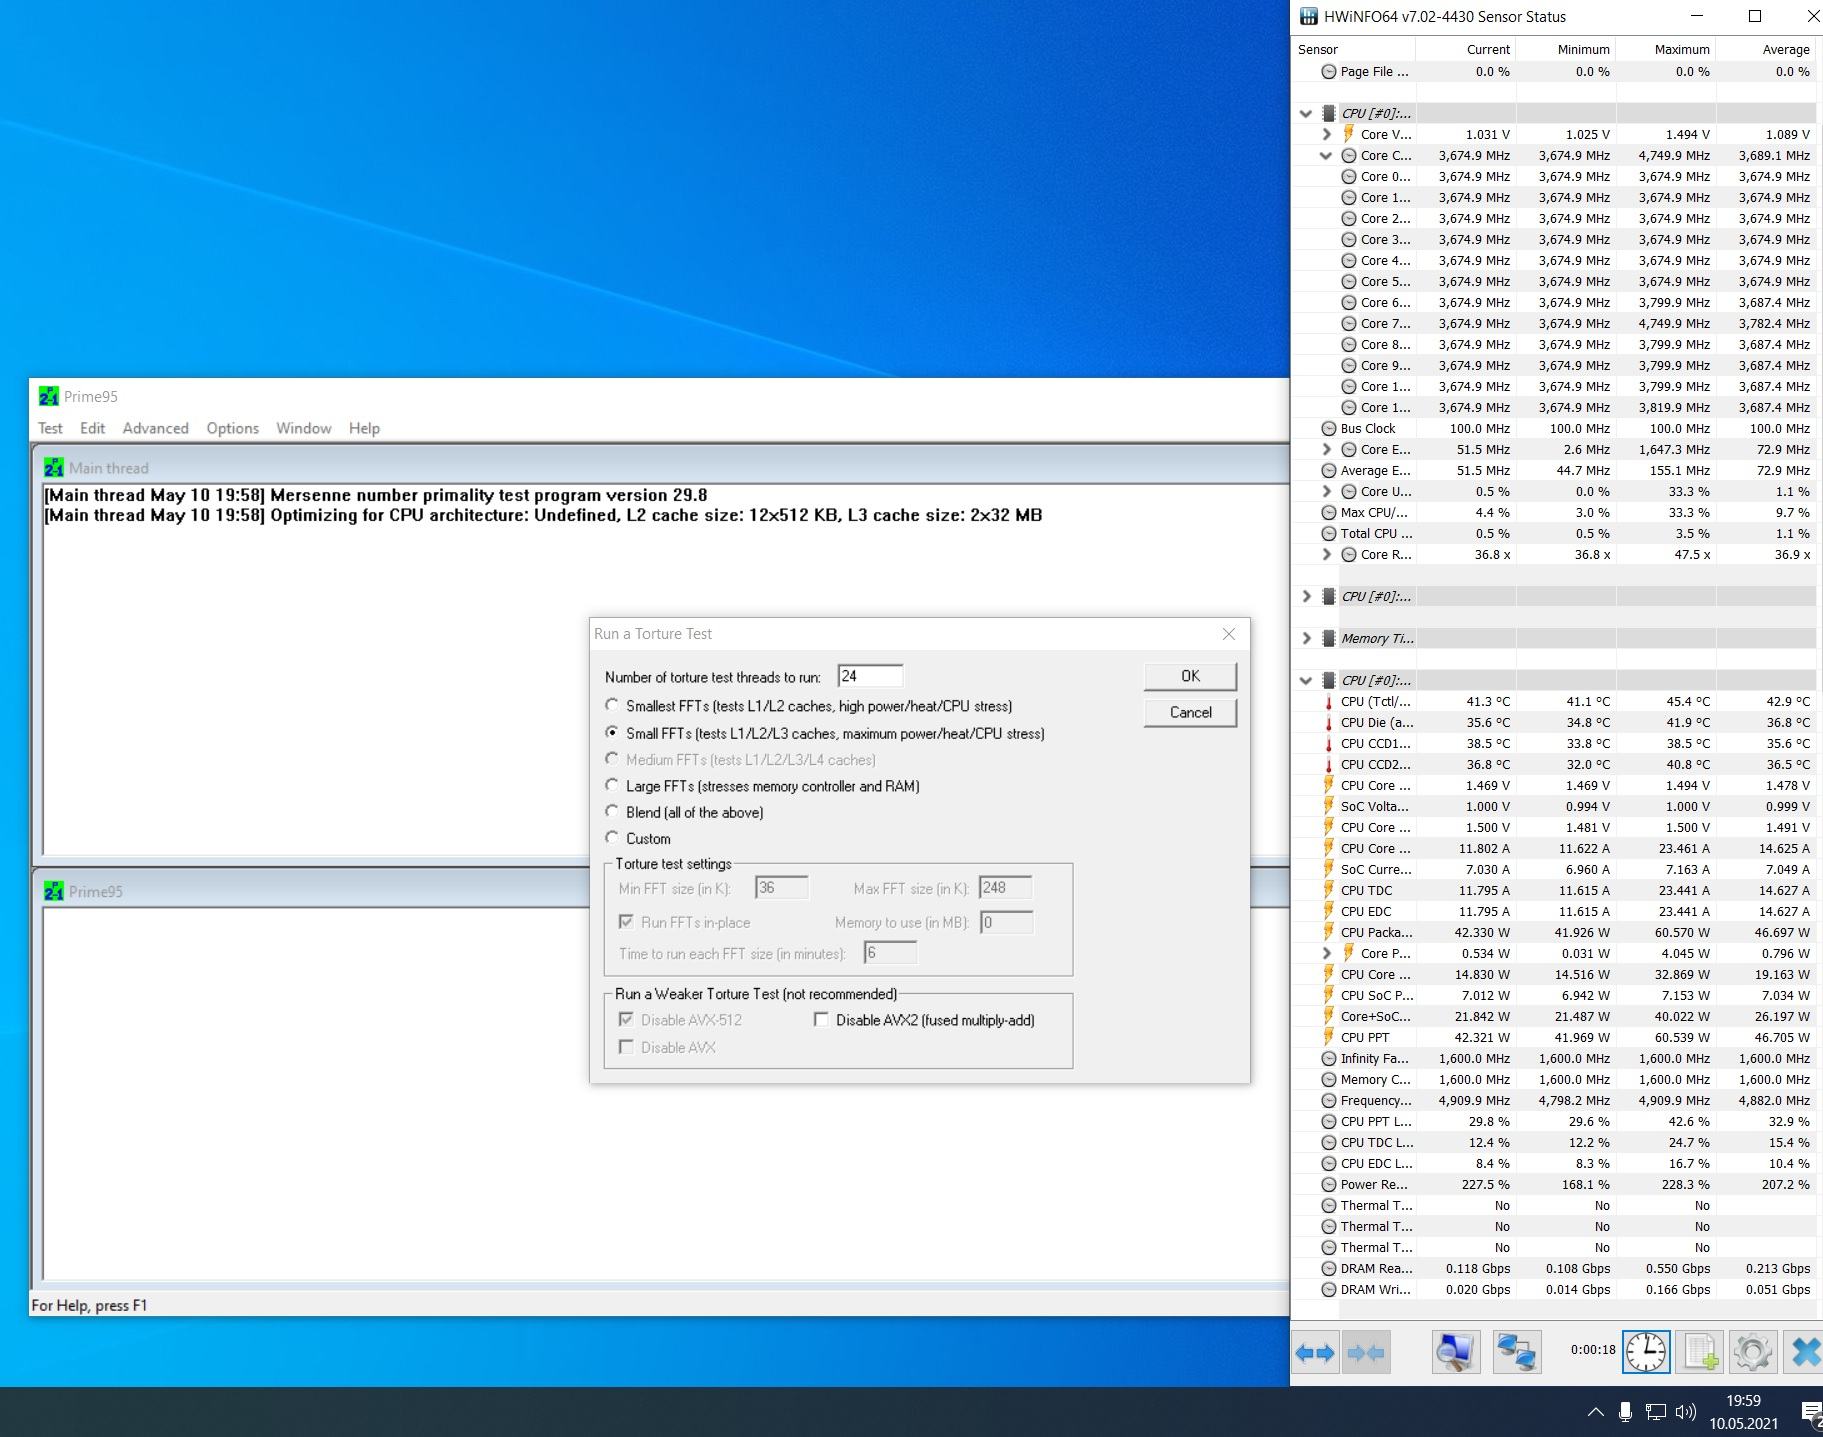Open HWiNFO remote monitor computer icon
This screenshot has width=1823, height=1437.
(x=1455, y=1353)
